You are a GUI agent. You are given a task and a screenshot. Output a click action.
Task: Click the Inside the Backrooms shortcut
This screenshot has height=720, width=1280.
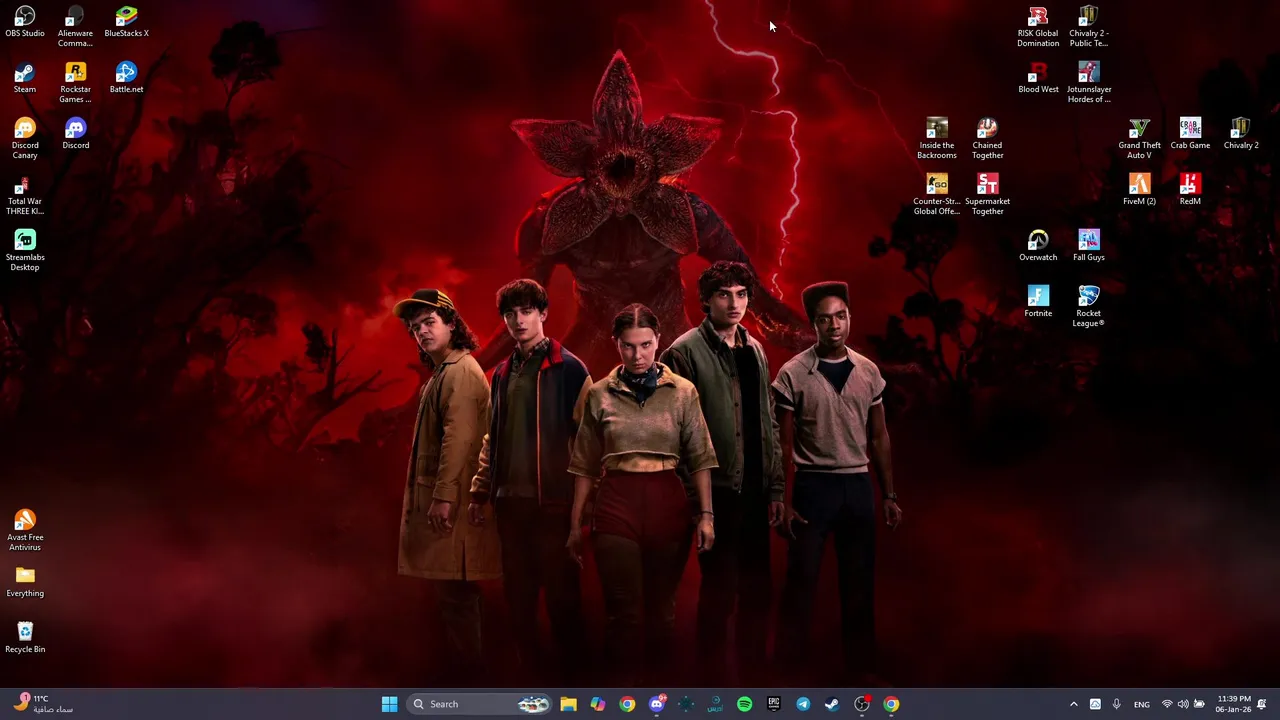pos(937,139)
